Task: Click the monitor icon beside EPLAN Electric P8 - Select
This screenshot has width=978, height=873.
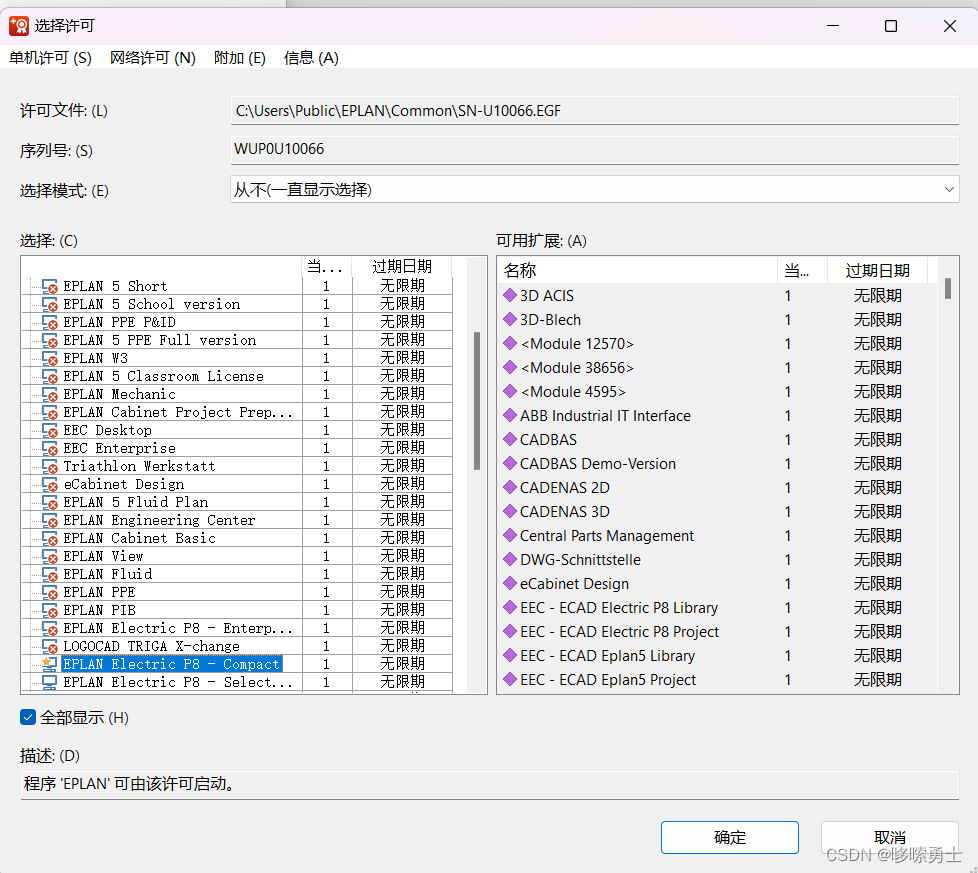Action: point(49,682)
